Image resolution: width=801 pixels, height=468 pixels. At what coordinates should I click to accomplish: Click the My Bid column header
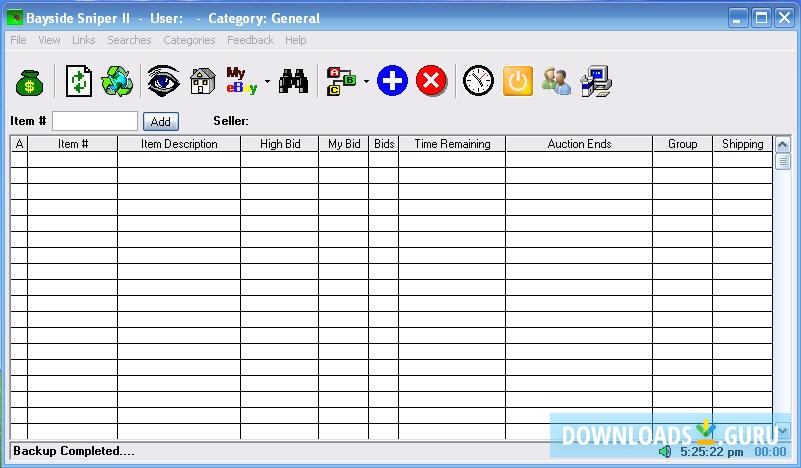(344, 144)
